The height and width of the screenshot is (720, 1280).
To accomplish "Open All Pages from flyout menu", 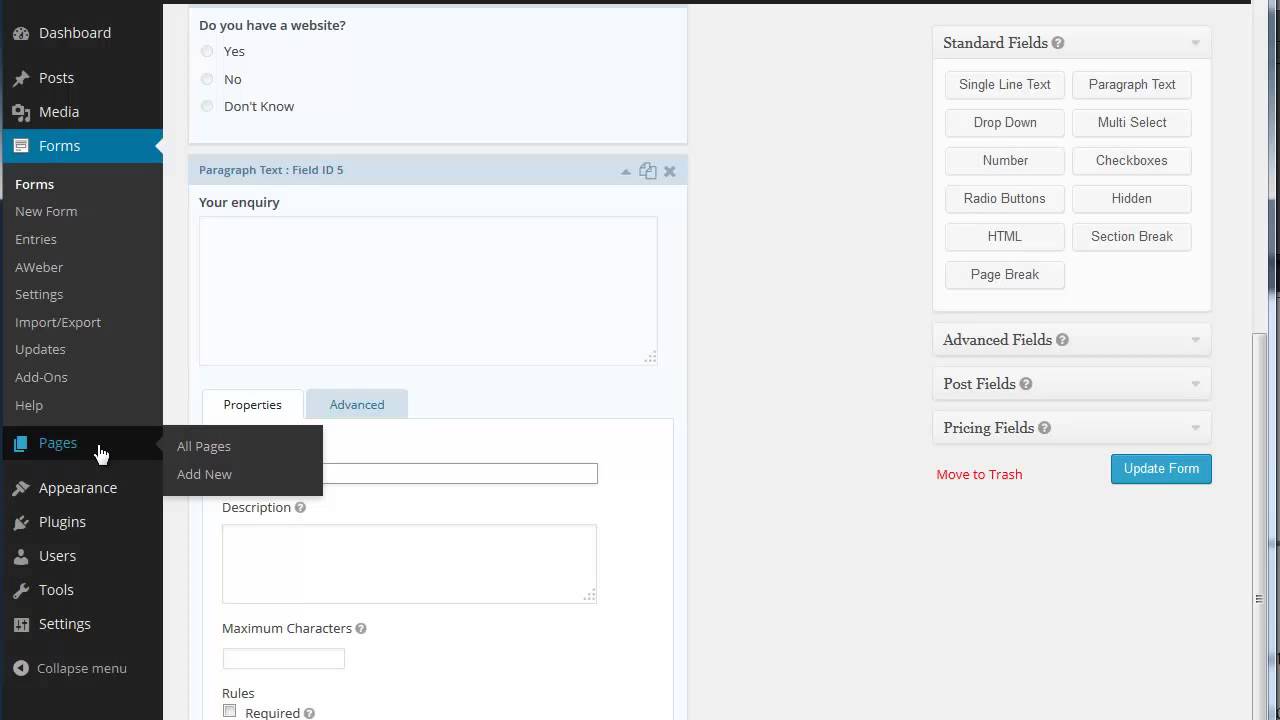I will pyautogui.click(x=204, y=447).
